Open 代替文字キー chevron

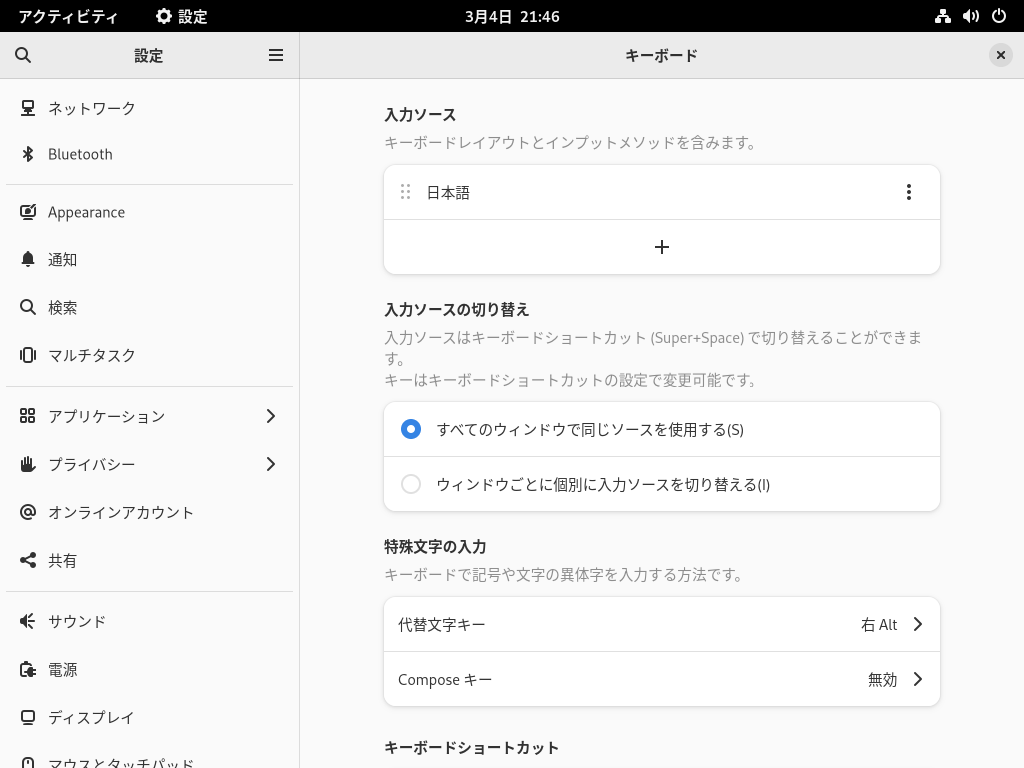918,624
